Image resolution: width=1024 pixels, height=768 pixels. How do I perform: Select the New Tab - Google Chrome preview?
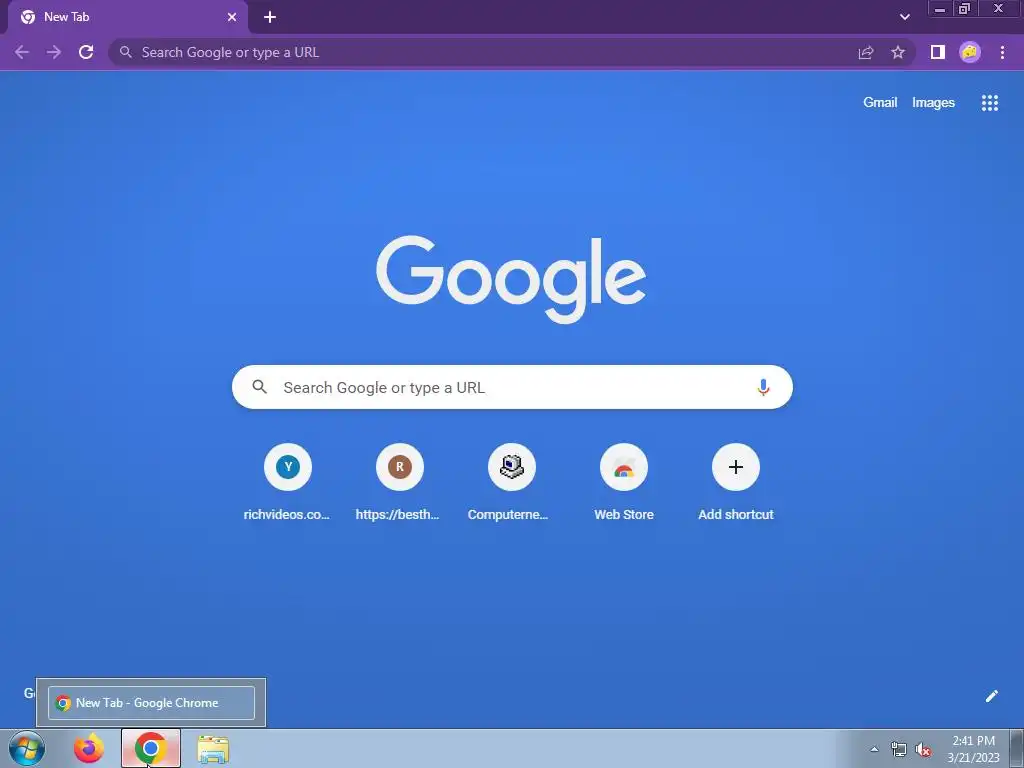click(151, 703)
